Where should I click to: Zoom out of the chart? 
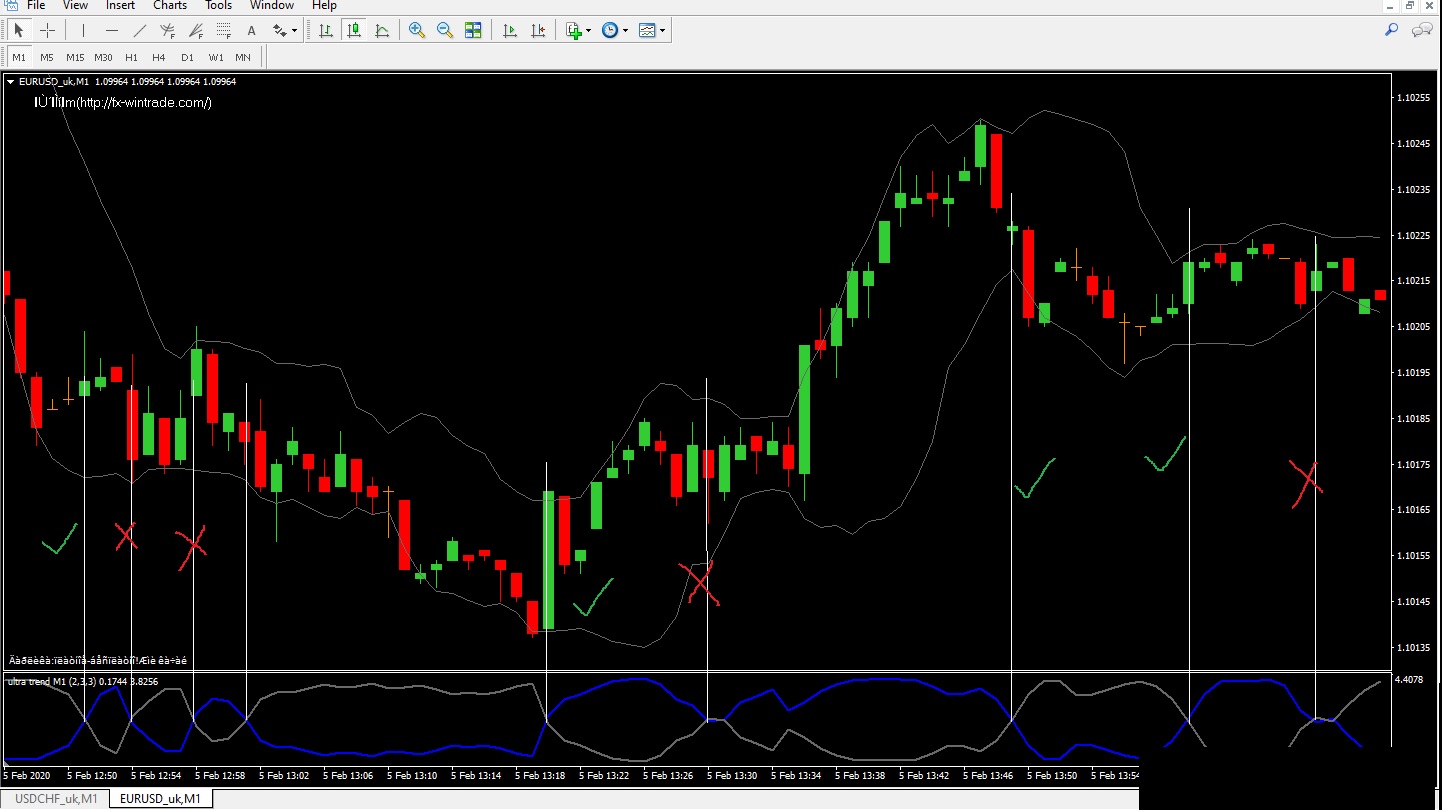pos(445,30)
